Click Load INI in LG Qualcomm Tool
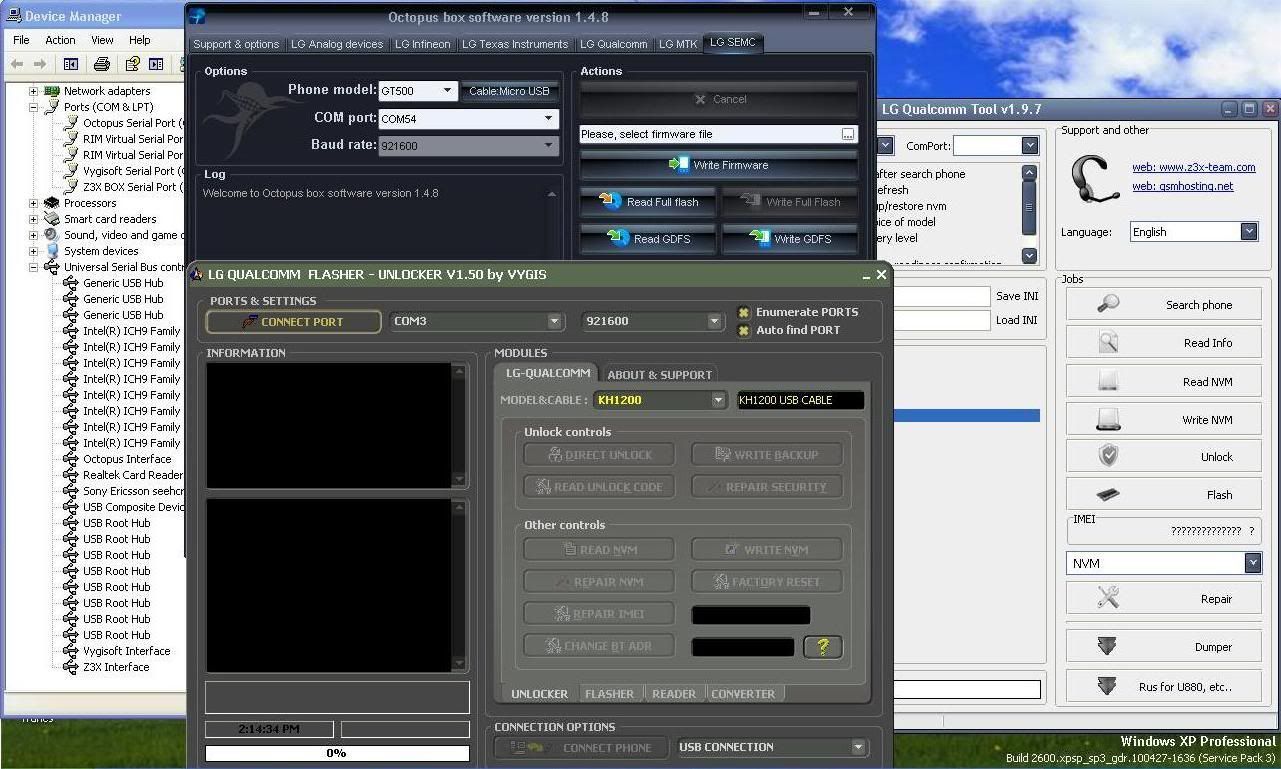The height and width of the screenshot is (769, 1281). pos(1016,320)
